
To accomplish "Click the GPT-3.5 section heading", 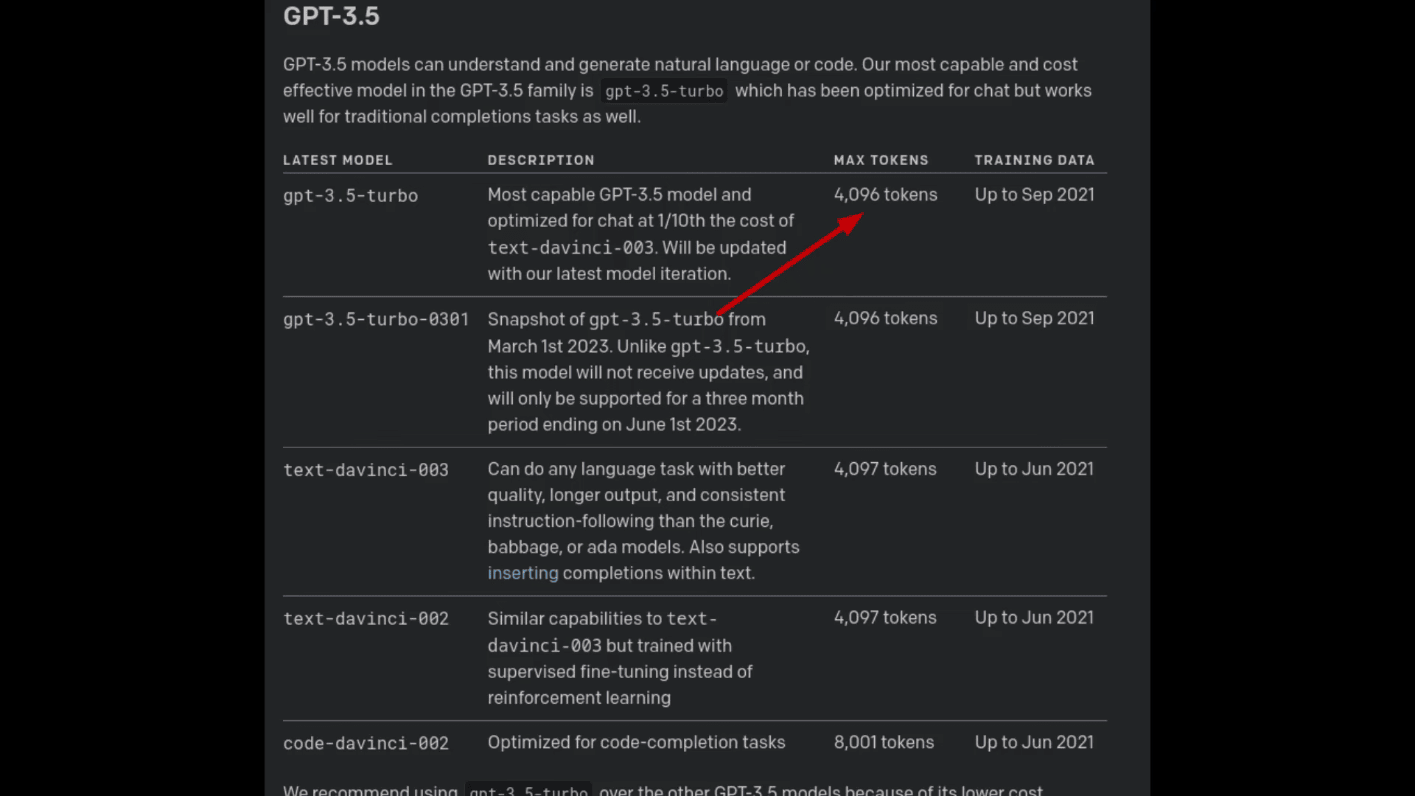I will point(331,16).
